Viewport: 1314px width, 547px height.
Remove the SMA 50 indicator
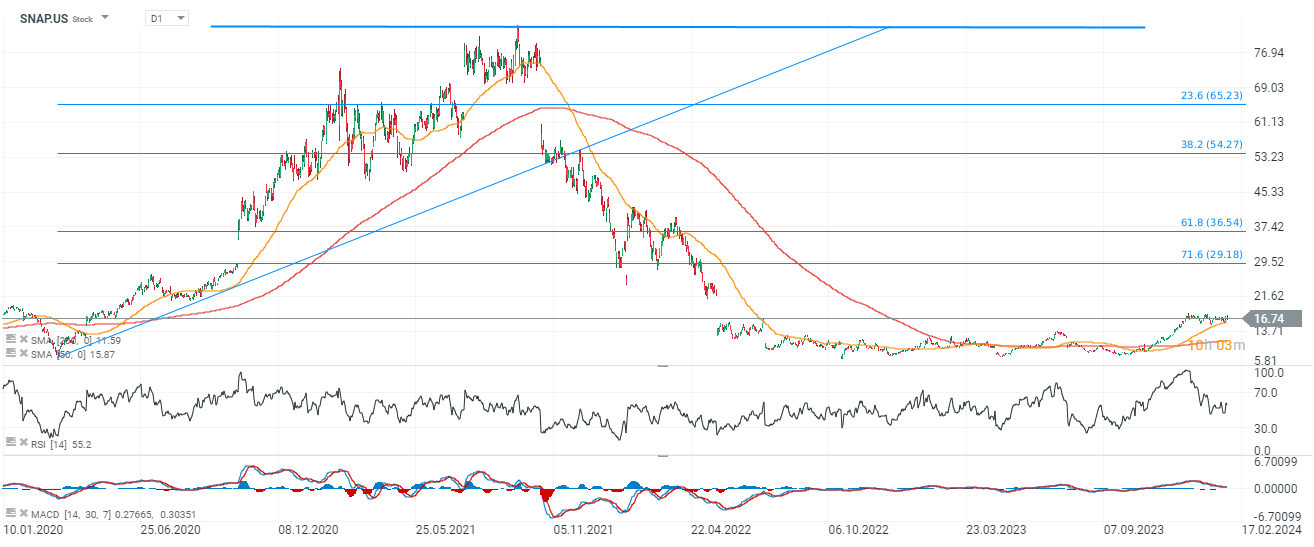[23, 353]
